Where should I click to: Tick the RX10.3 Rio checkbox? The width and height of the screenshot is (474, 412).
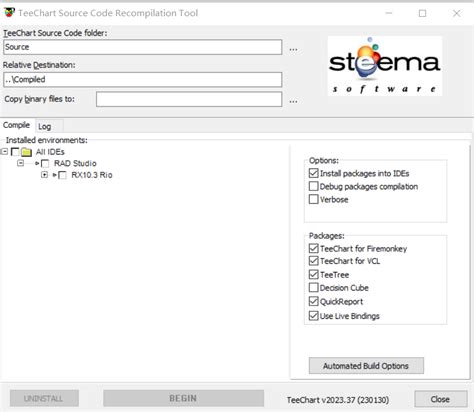(x=62, y=175)
